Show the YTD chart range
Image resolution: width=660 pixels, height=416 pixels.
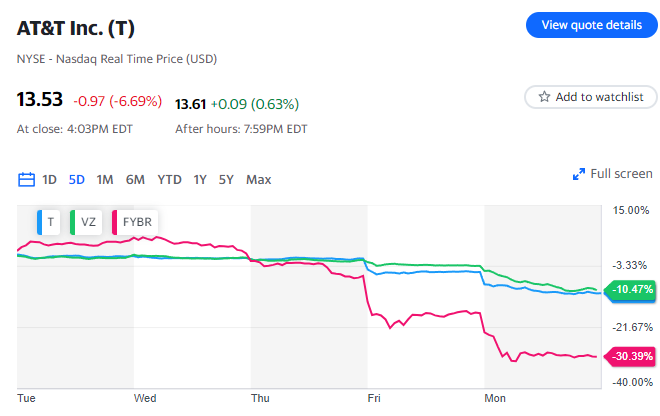click(x=169, y=180)
